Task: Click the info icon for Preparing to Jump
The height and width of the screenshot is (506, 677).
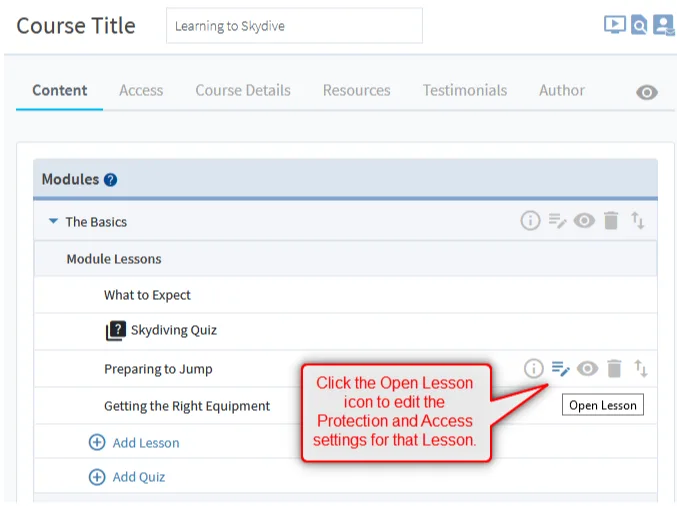Action: (x=534, y=369)
